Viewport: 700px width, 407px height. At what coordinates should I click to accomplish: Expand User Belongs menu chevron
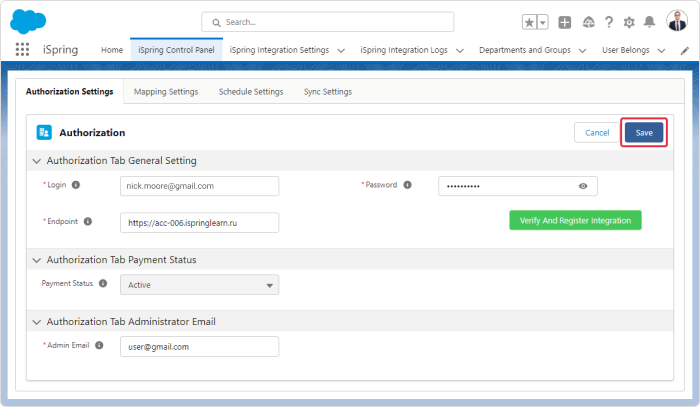(x=662, y=50)
